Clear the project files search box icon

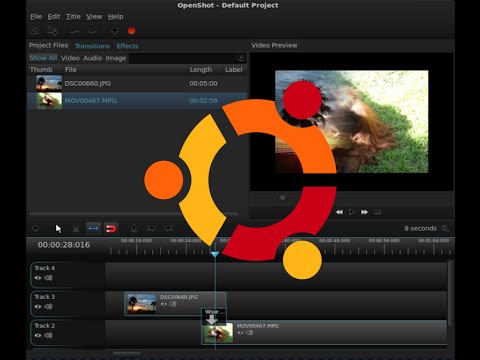[x=240, y=58]
